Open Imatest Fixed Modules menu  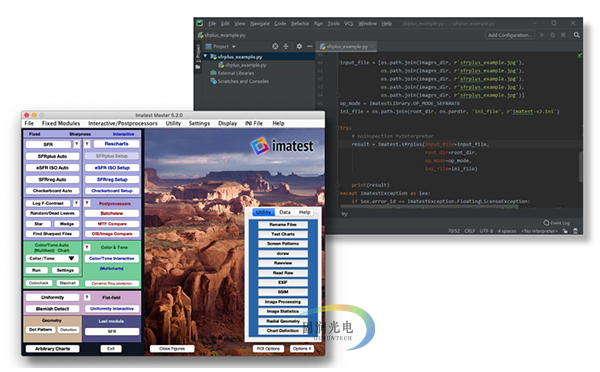click(x=61, y=123)
